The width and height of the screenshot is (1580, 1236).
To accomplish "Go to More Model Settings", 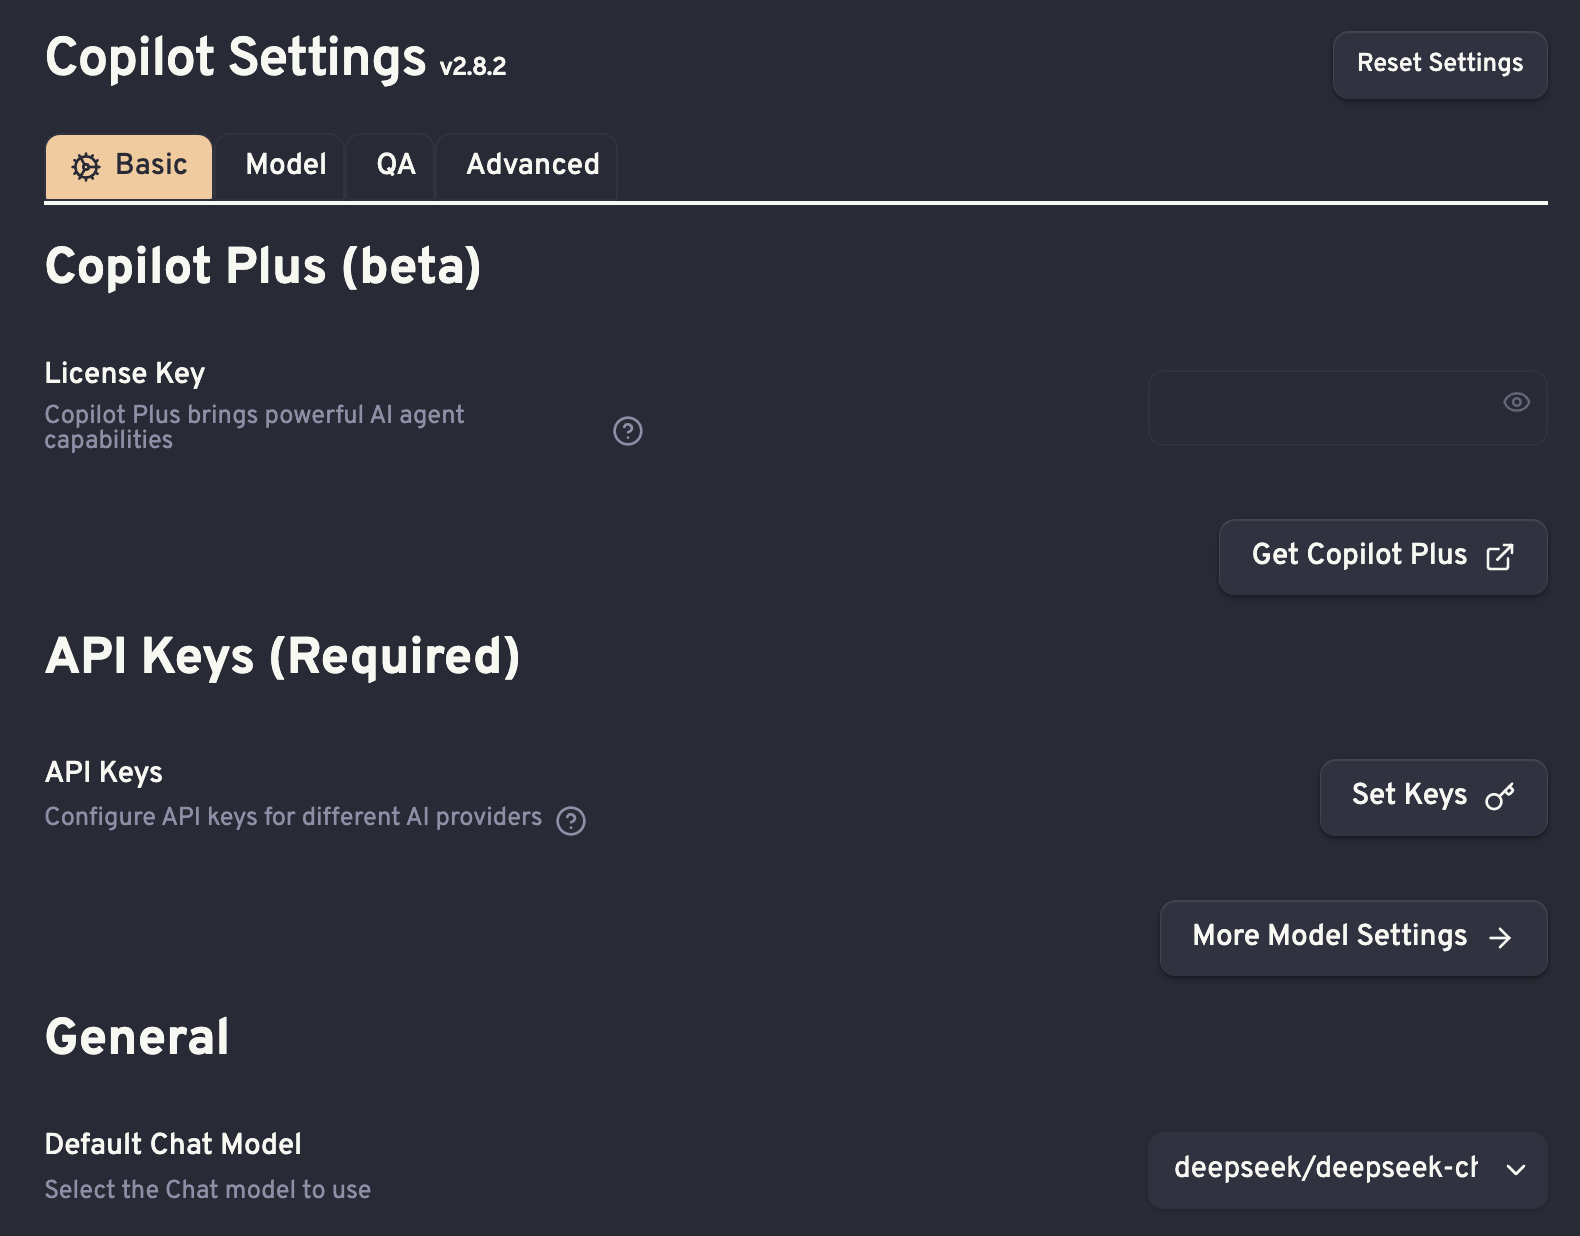I will pyautogui.click(x=1354, y=937).
